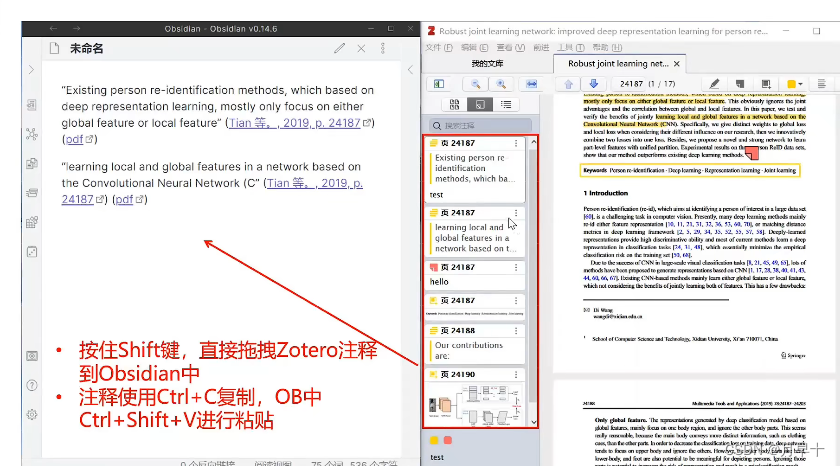The width and height of the screenshot is (840, 466).
Task: Open Zotero 帮助 (H) menu
Action: tap(607, 47)
